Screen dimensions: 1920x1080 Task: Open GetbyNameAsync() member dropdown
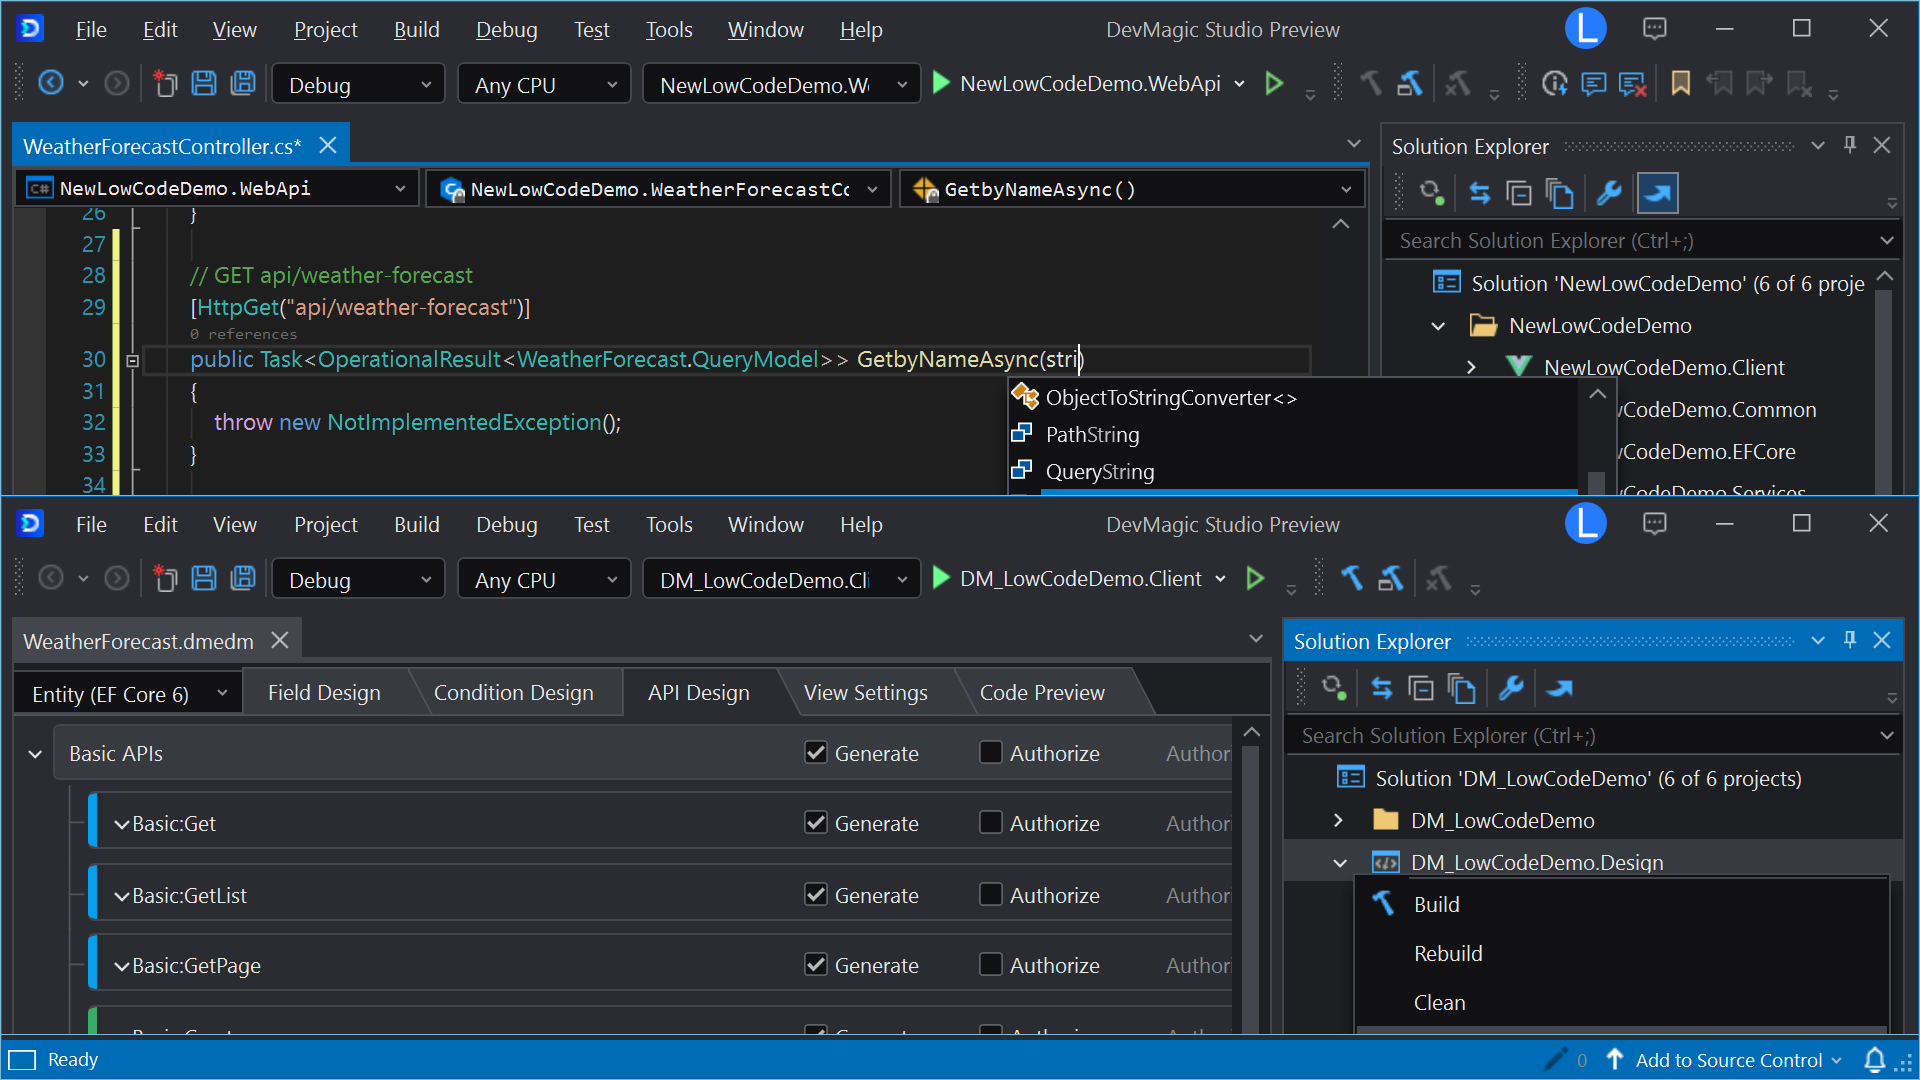point(1131,189)
